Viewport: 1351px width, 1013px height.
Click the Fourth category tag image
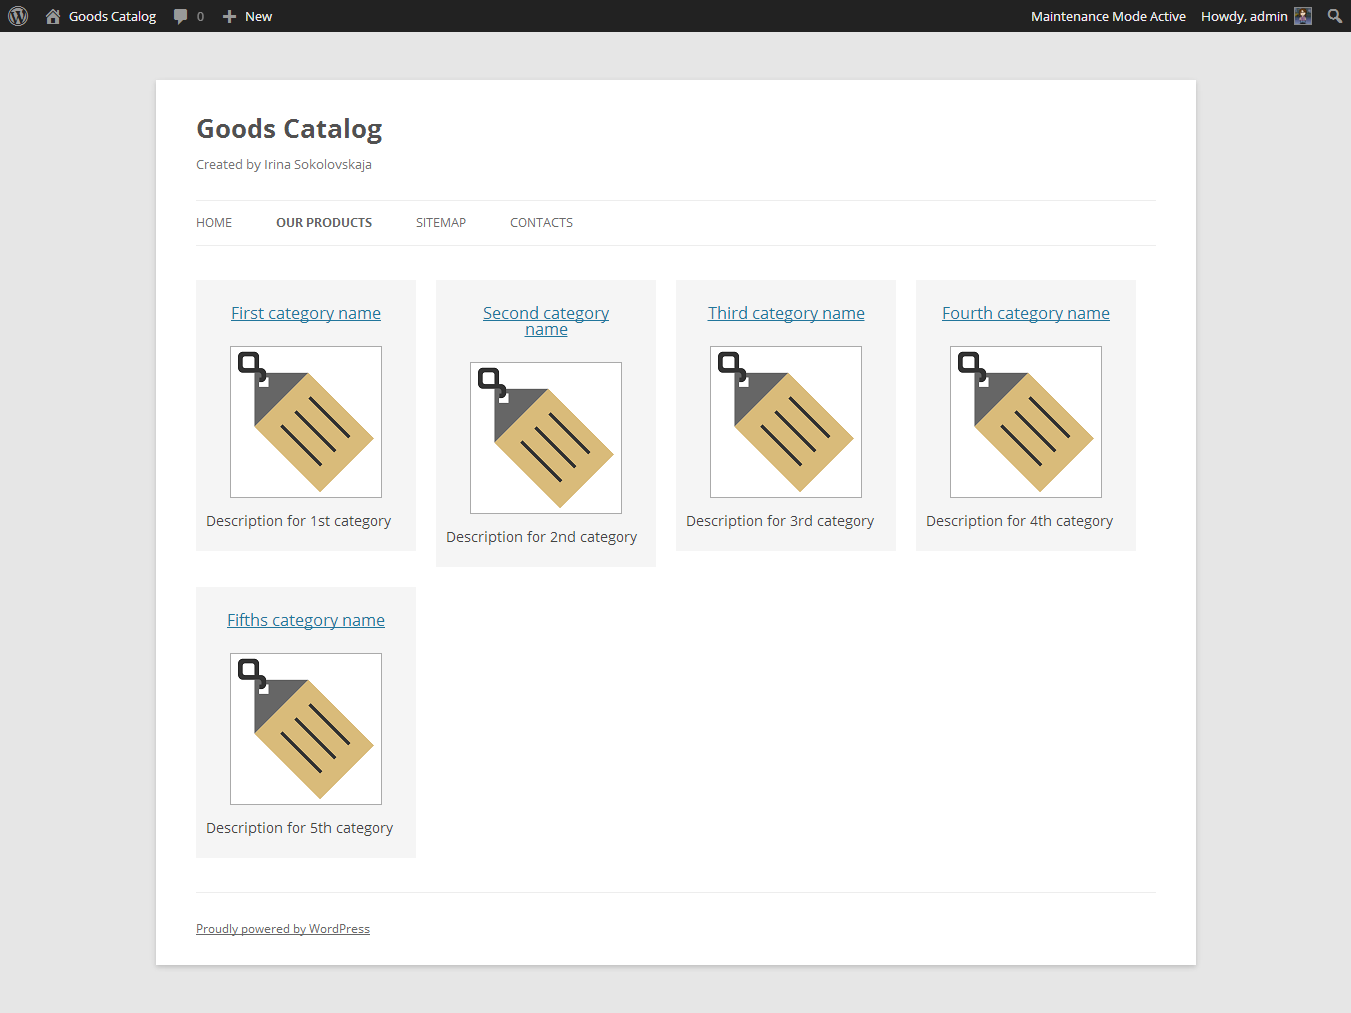(1026, 422)
